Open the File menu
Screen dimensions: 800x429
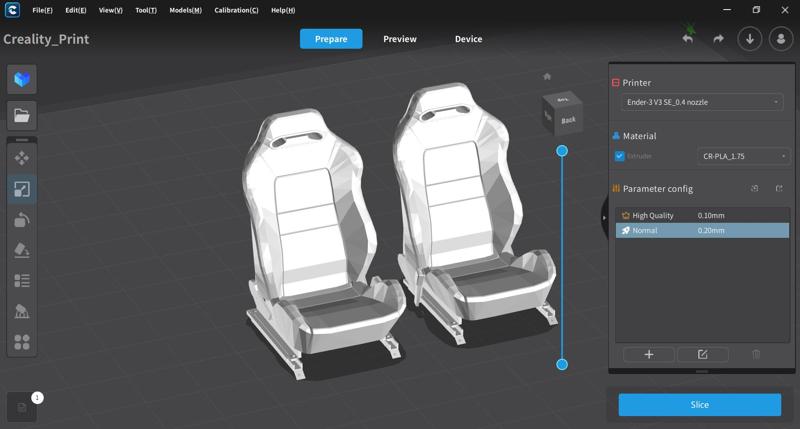coord(42,10)
